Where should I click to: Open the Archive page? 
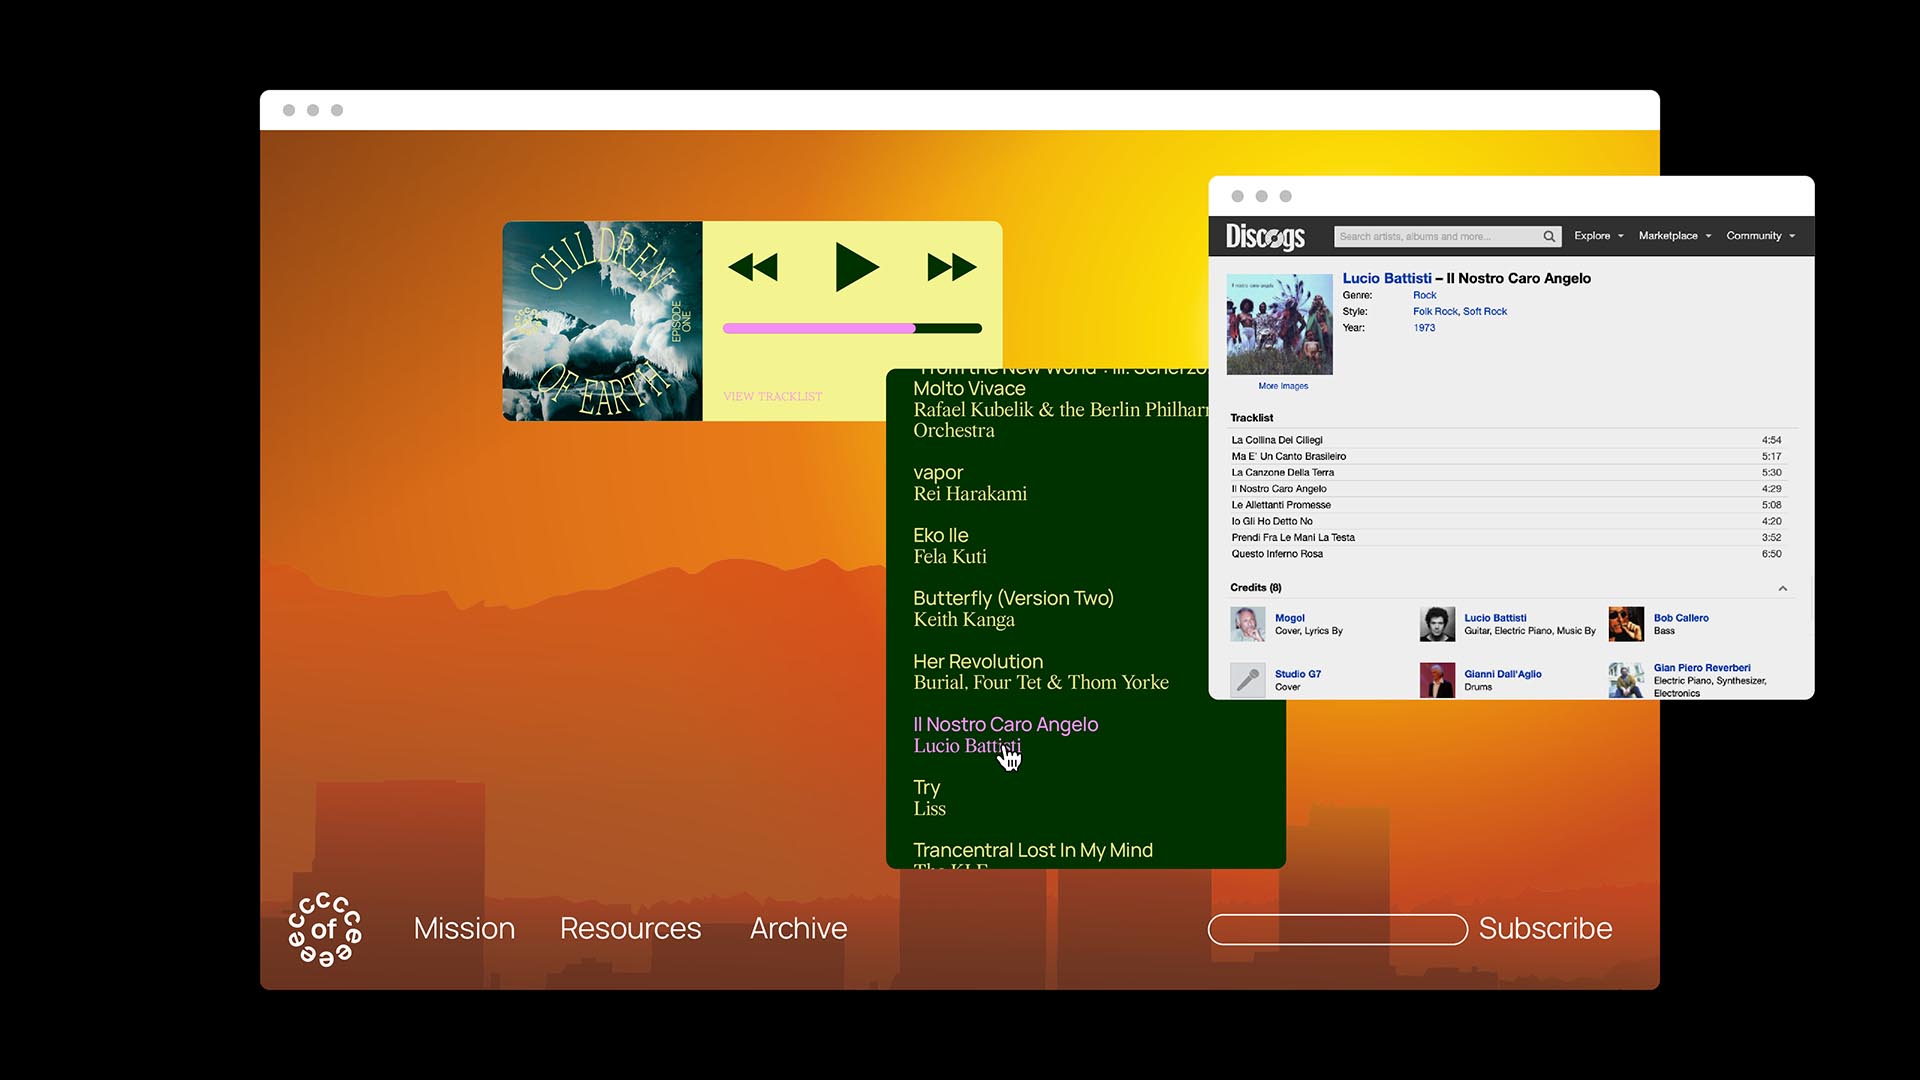799,929
